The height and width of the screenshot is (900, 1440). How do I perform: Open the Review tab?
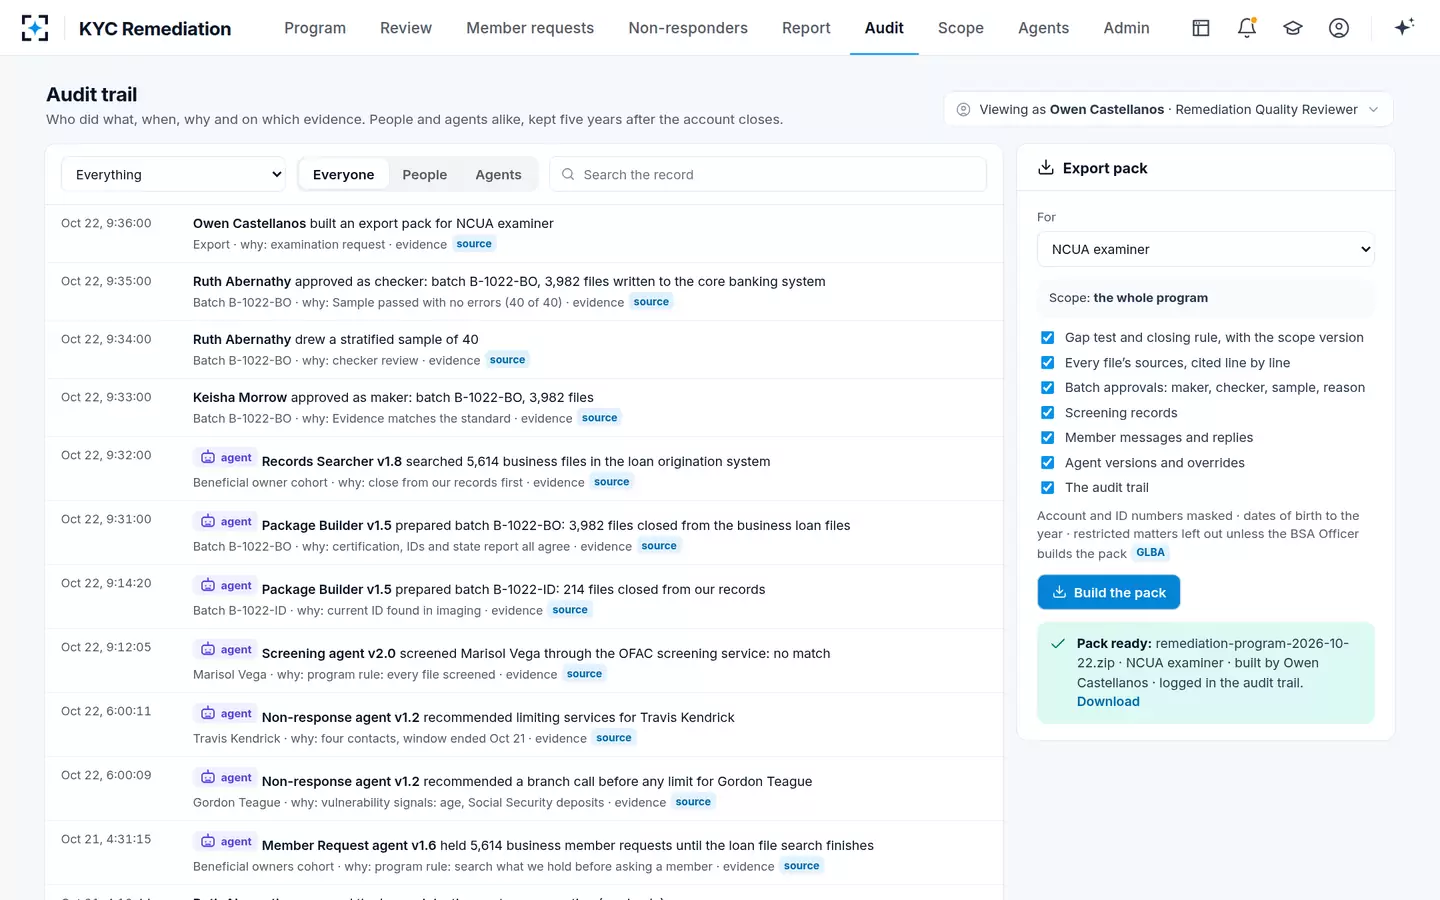[x=406, y=28]
